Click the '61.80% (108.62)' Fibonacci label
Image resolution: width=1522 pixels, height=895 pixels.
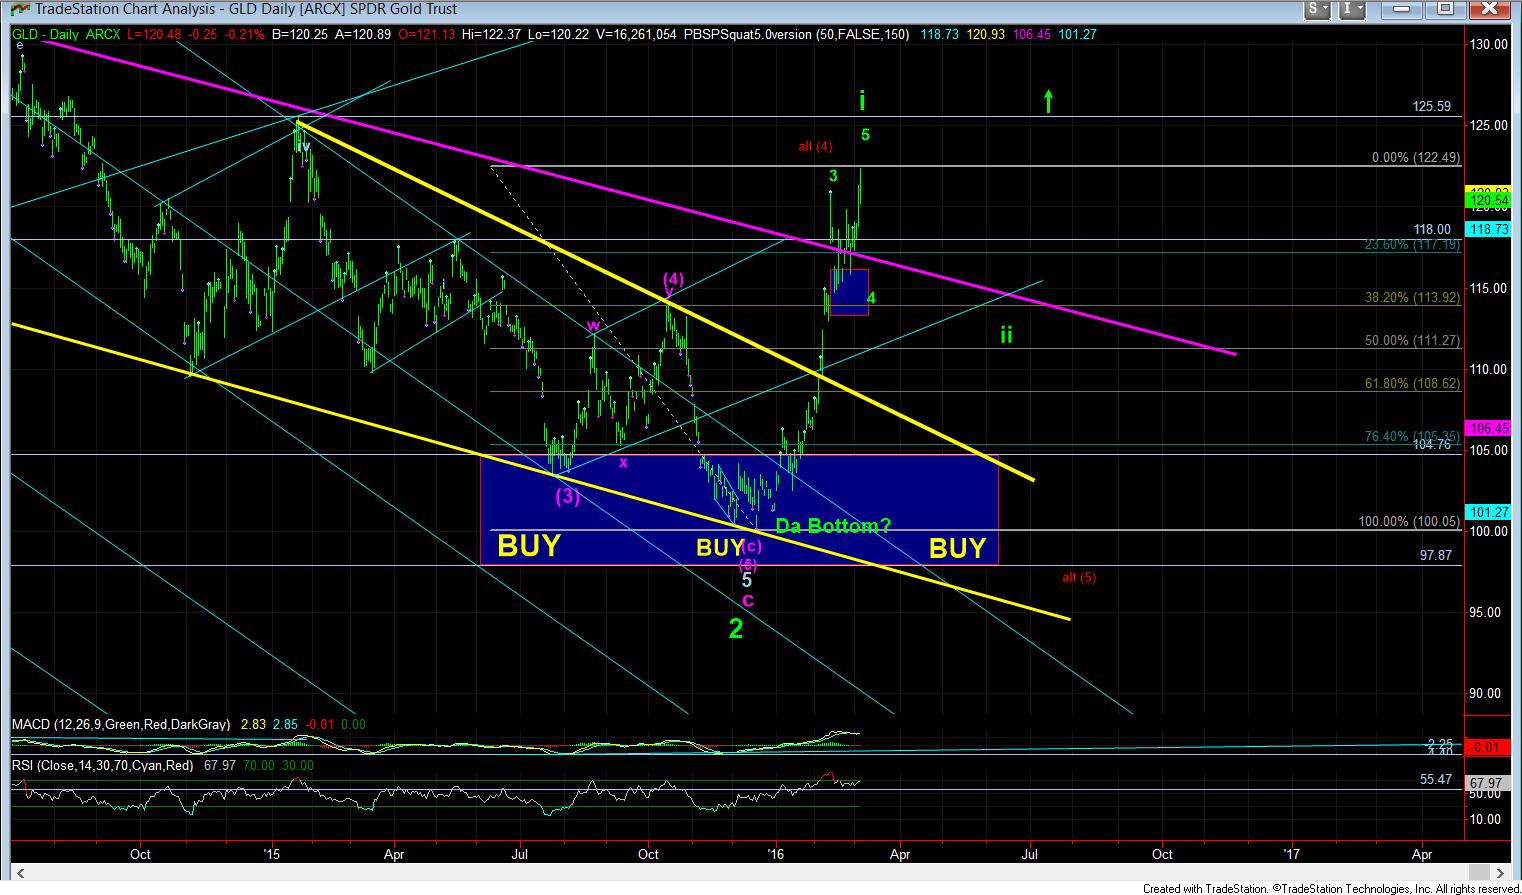tap(1413, 384)
